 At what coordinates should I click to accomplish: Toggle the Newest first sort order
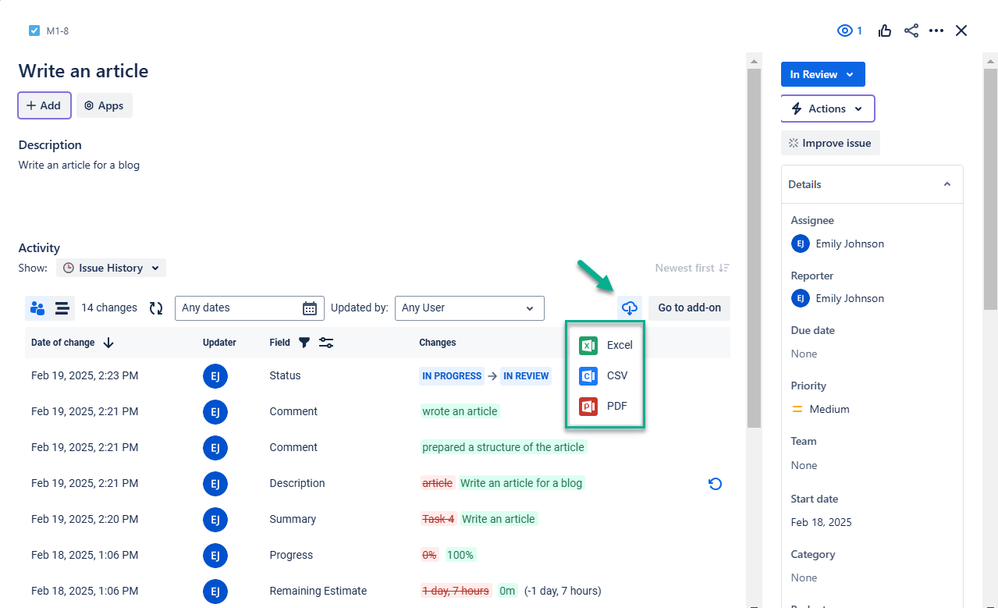point(691,267)
